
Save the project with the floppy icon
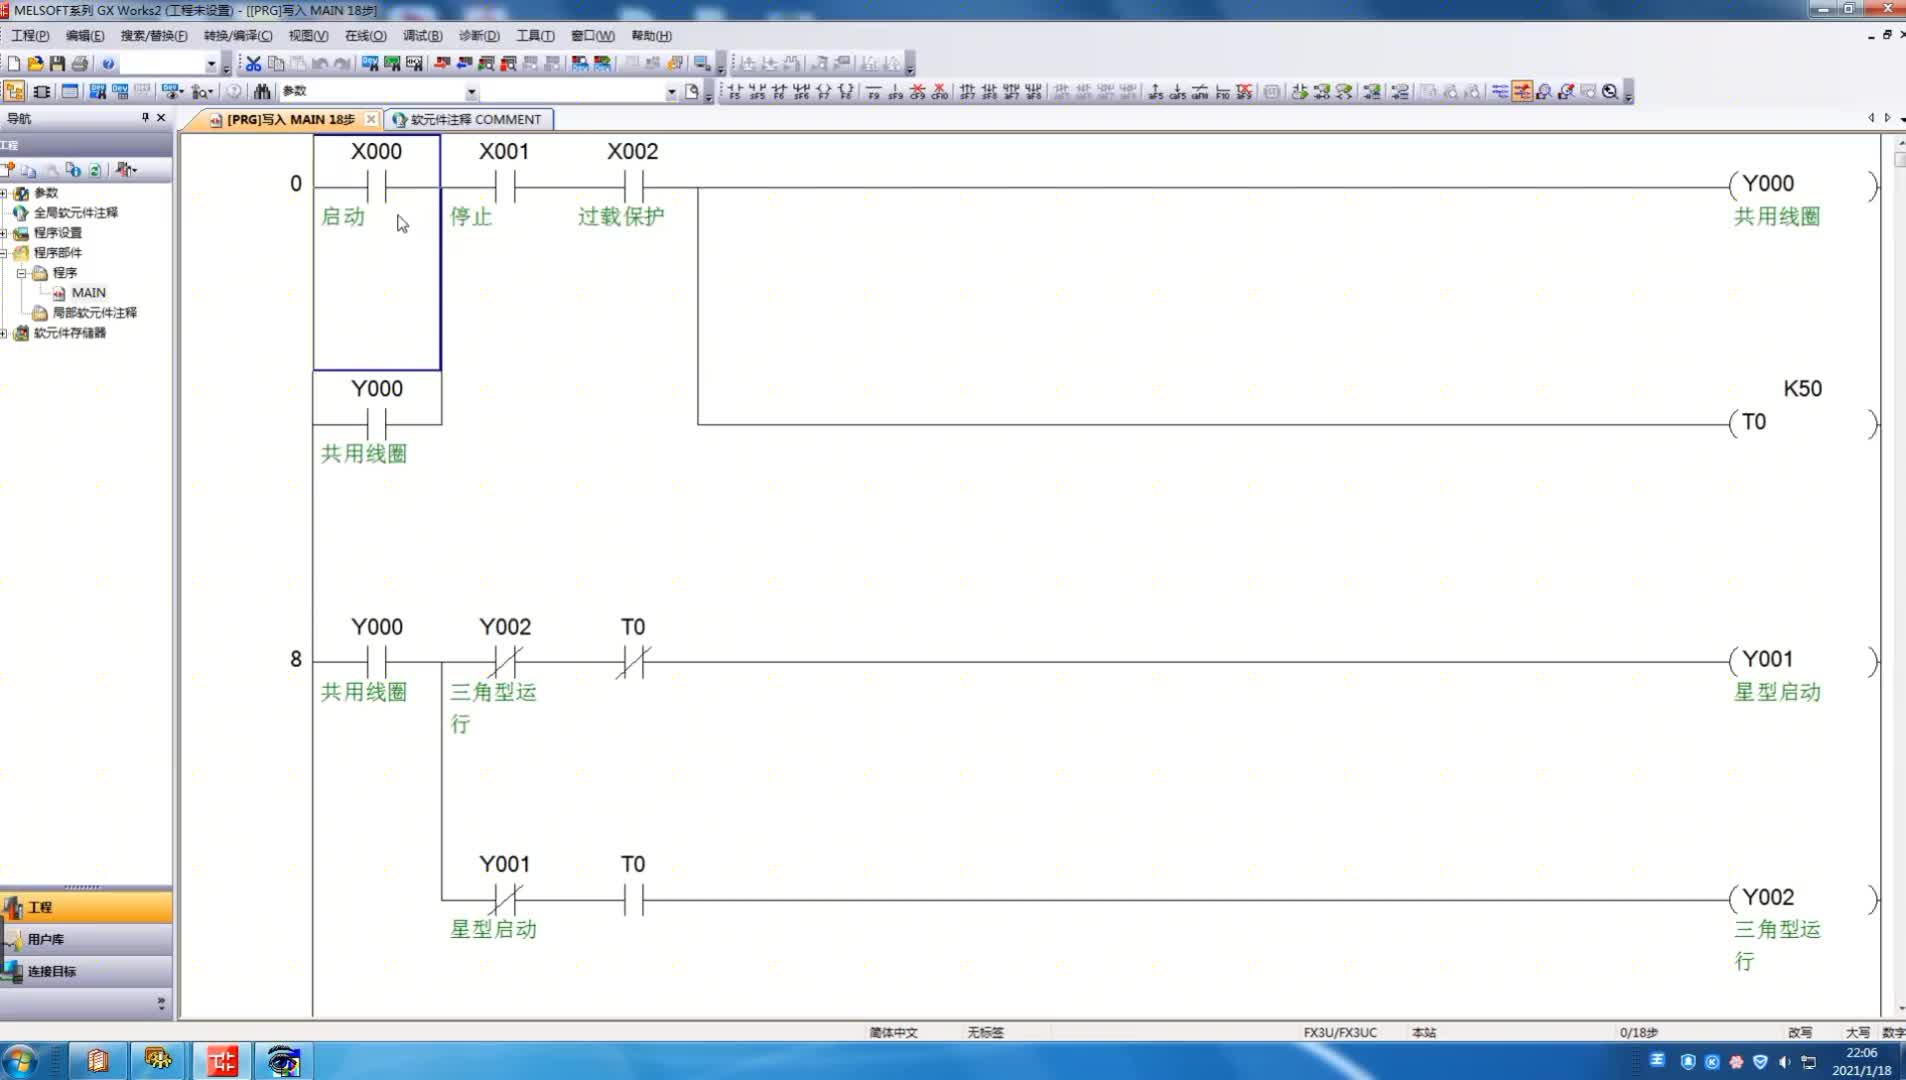tap(58, 63)
